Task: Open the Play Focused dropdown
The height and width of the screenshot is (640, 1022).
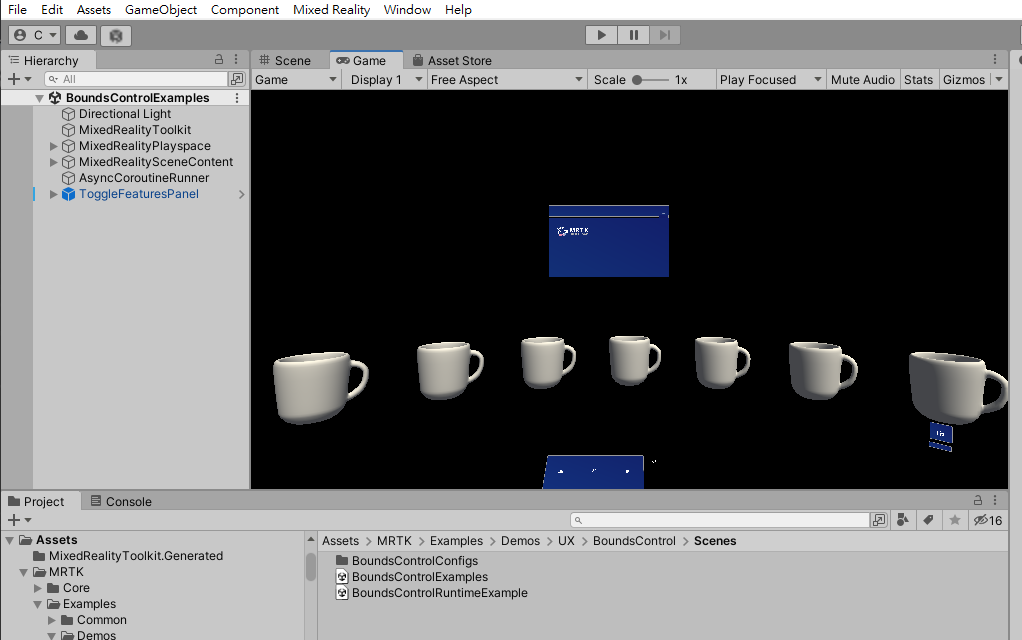Action: 770,80
